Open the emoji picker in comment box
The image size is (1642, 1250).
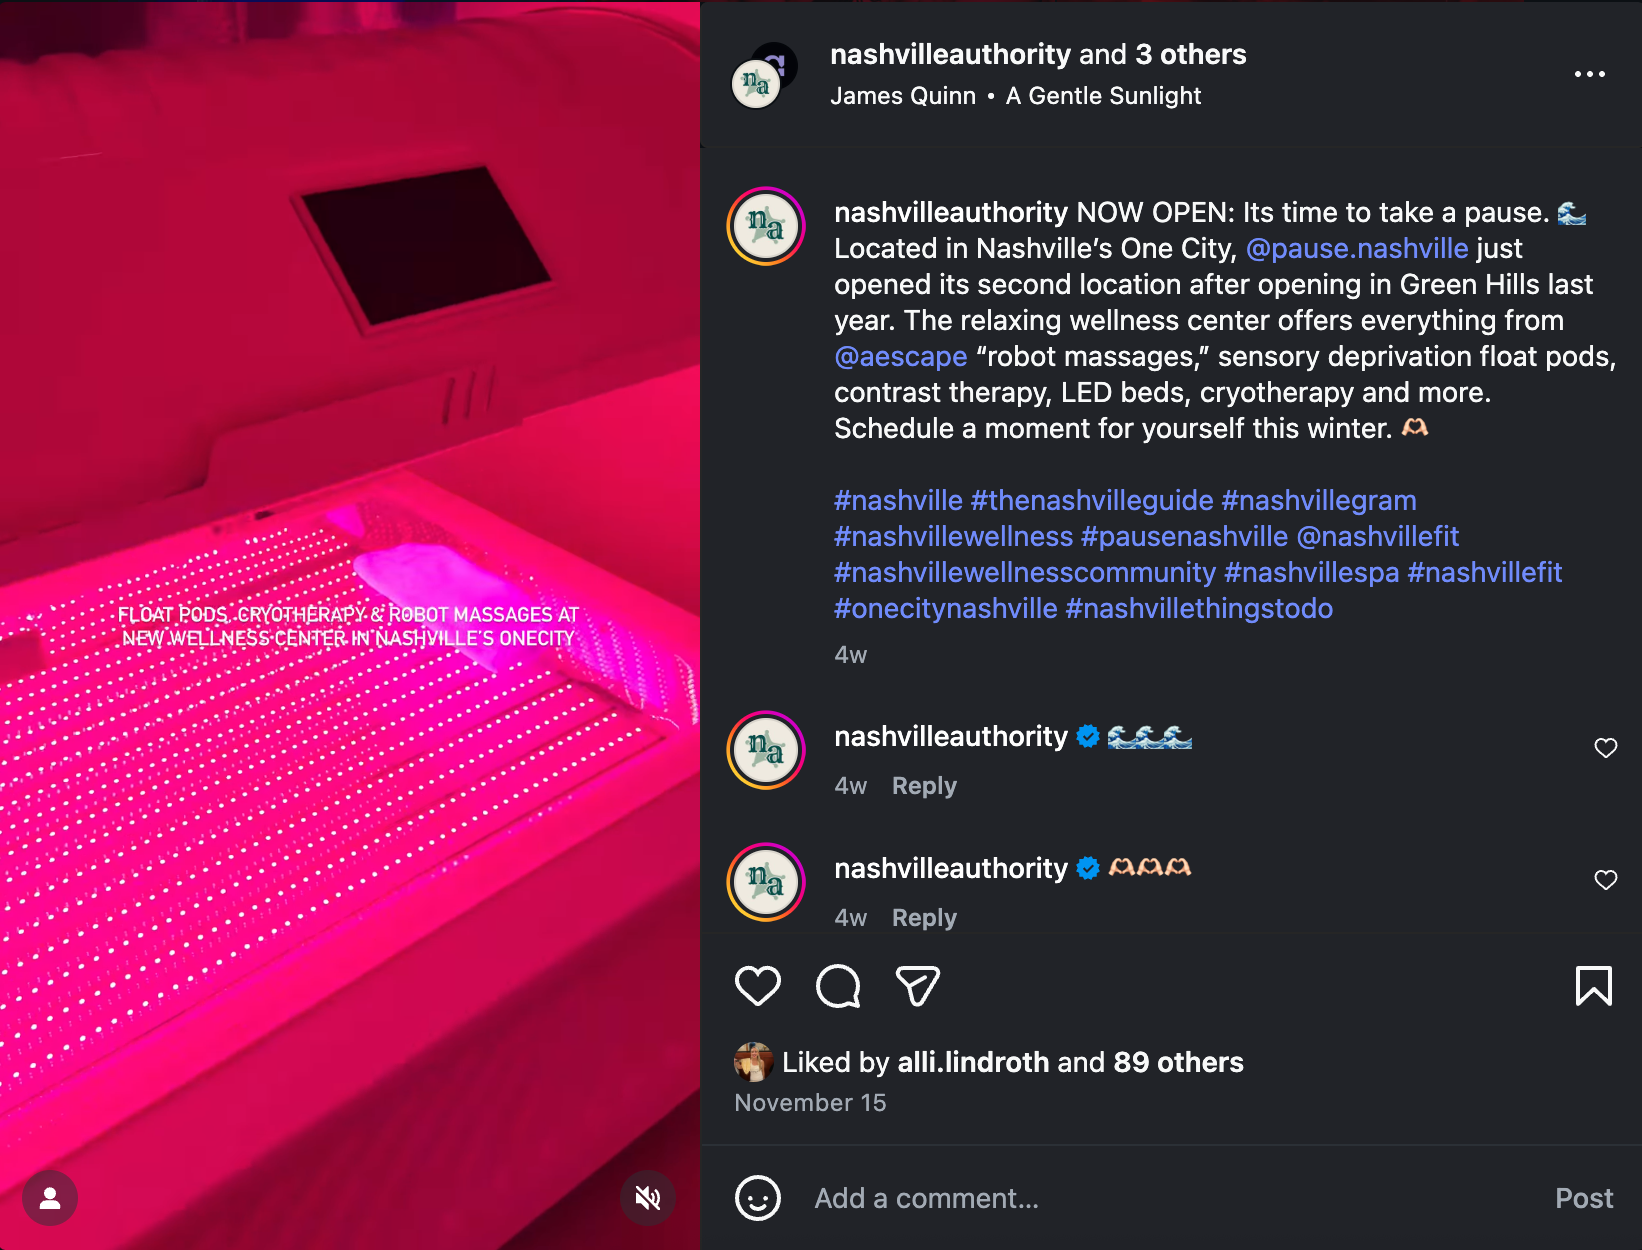point(758,1198)
